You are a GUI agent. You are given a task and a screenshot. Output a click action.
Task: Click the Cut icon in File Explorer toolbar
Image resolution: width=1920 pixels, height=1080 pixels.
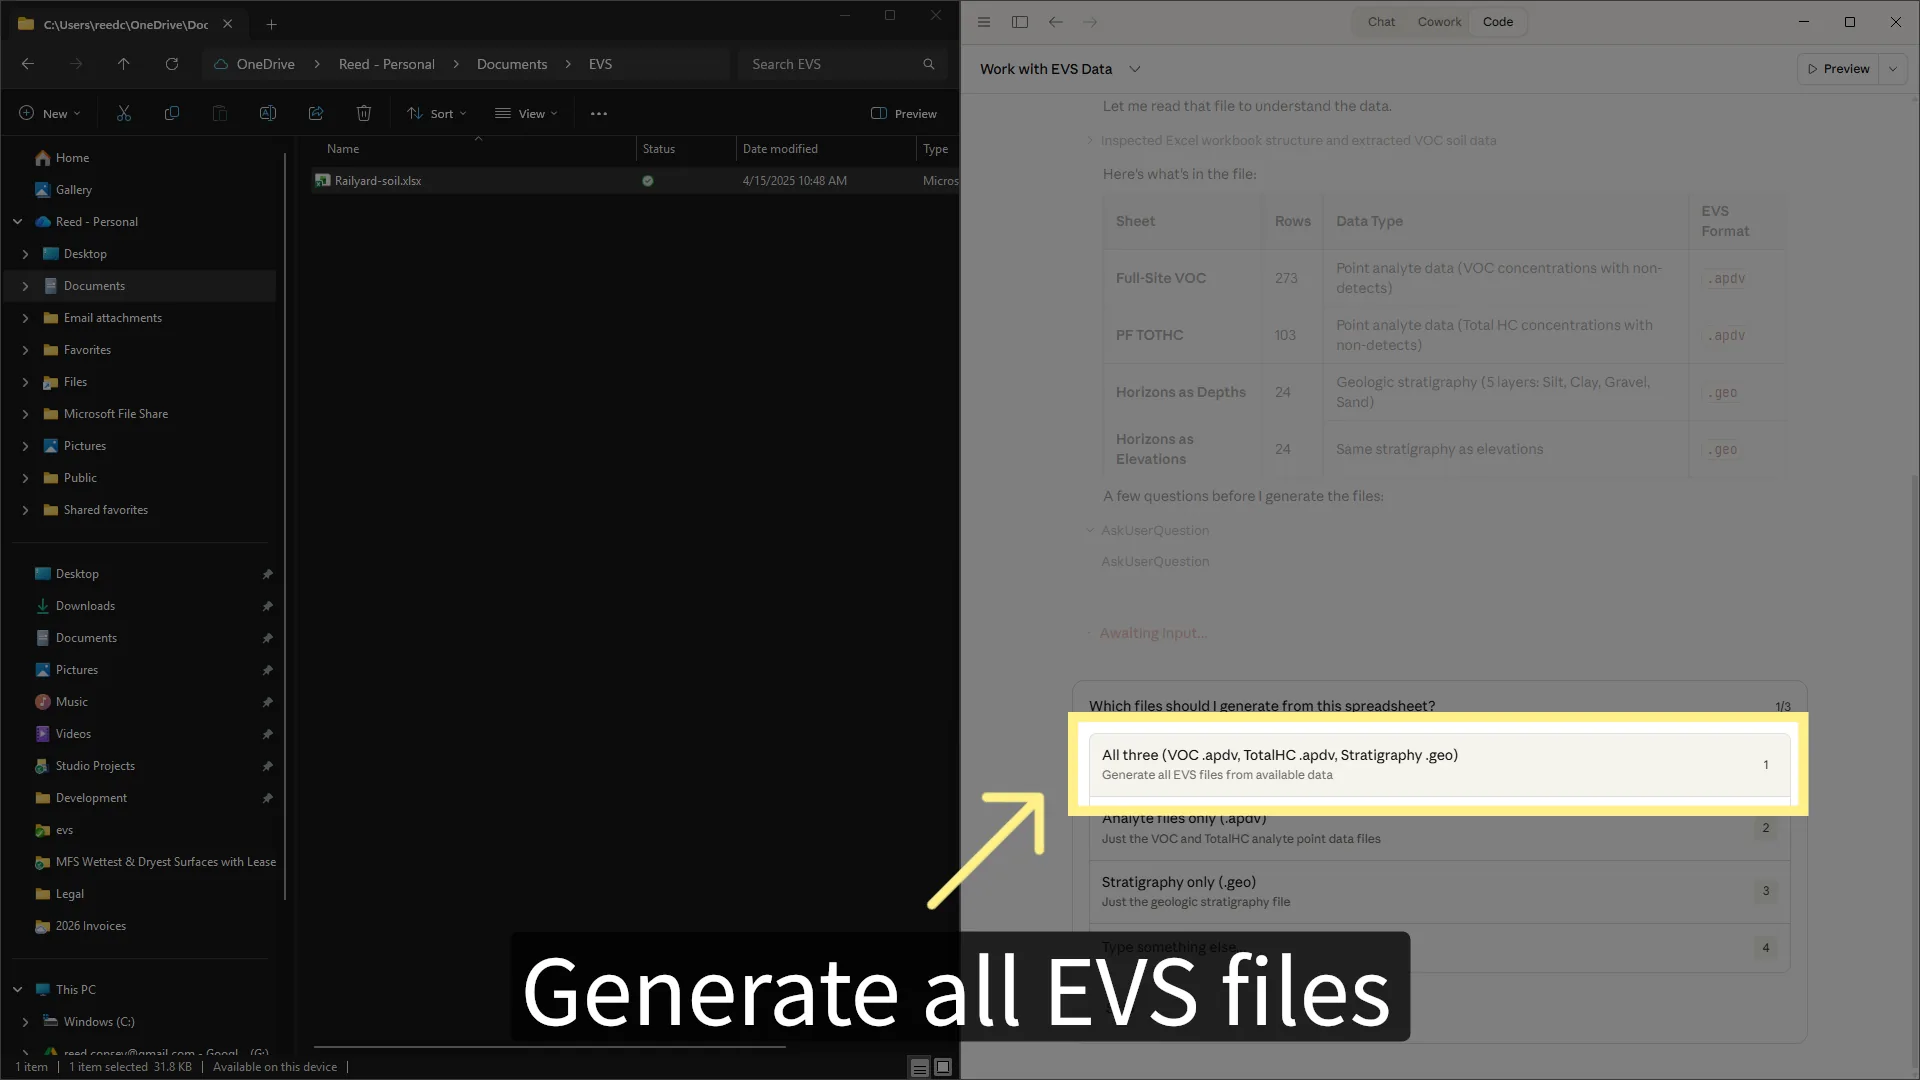pos(124,114)
